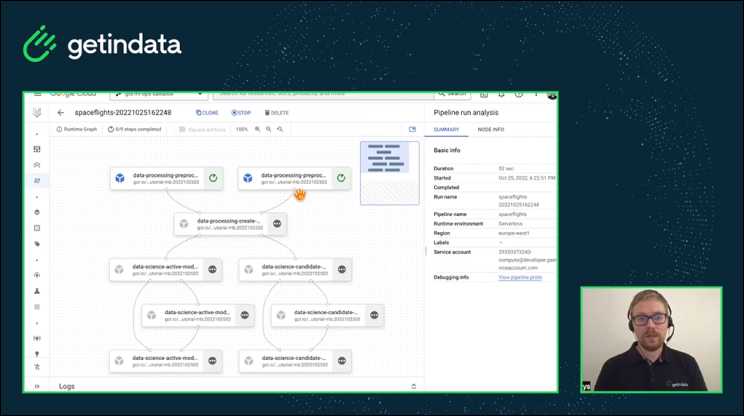Click the cube icon on right data-processing-preproc node
This screenshot has height=416, width=744.
248,178
